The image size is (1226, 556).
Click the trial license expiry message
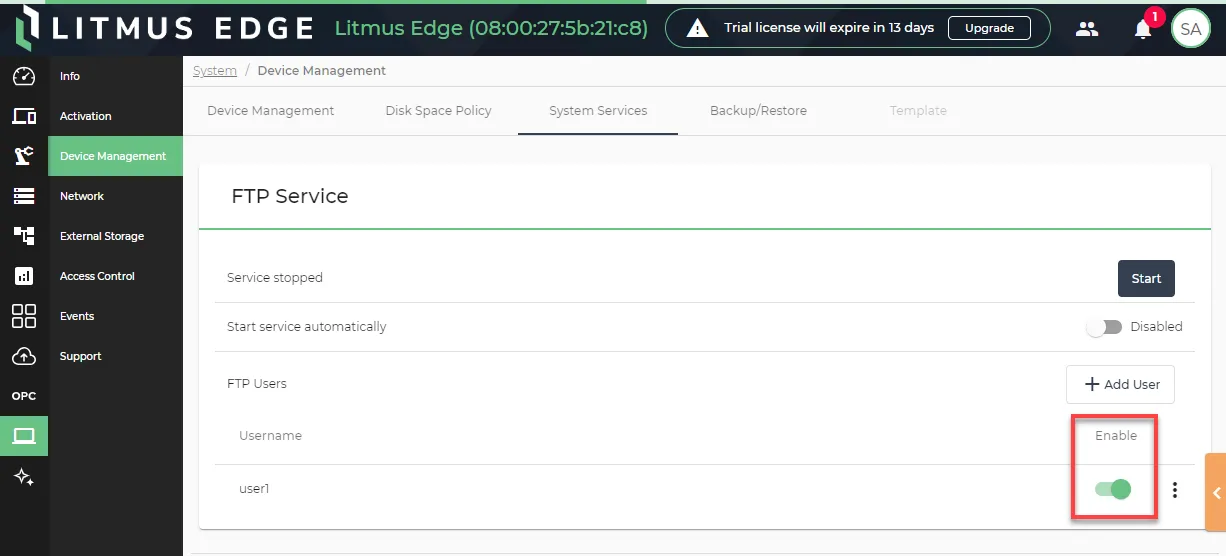click(829, 28)
